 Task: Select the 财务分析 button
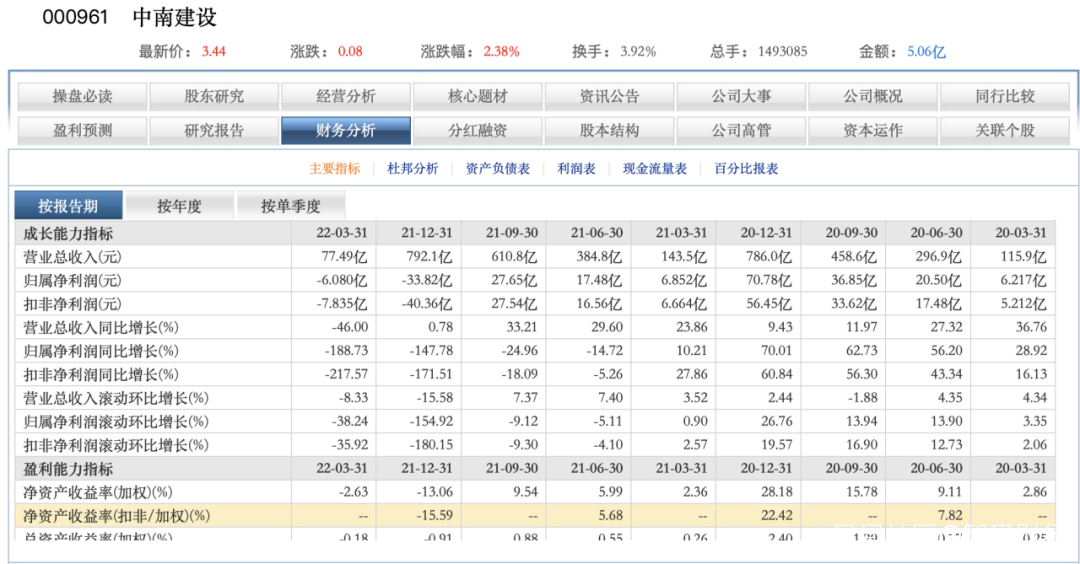[346, 131]
